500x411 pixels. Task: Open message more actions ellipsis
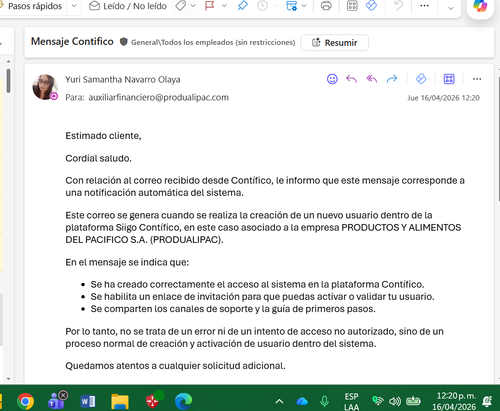(477, 79)
